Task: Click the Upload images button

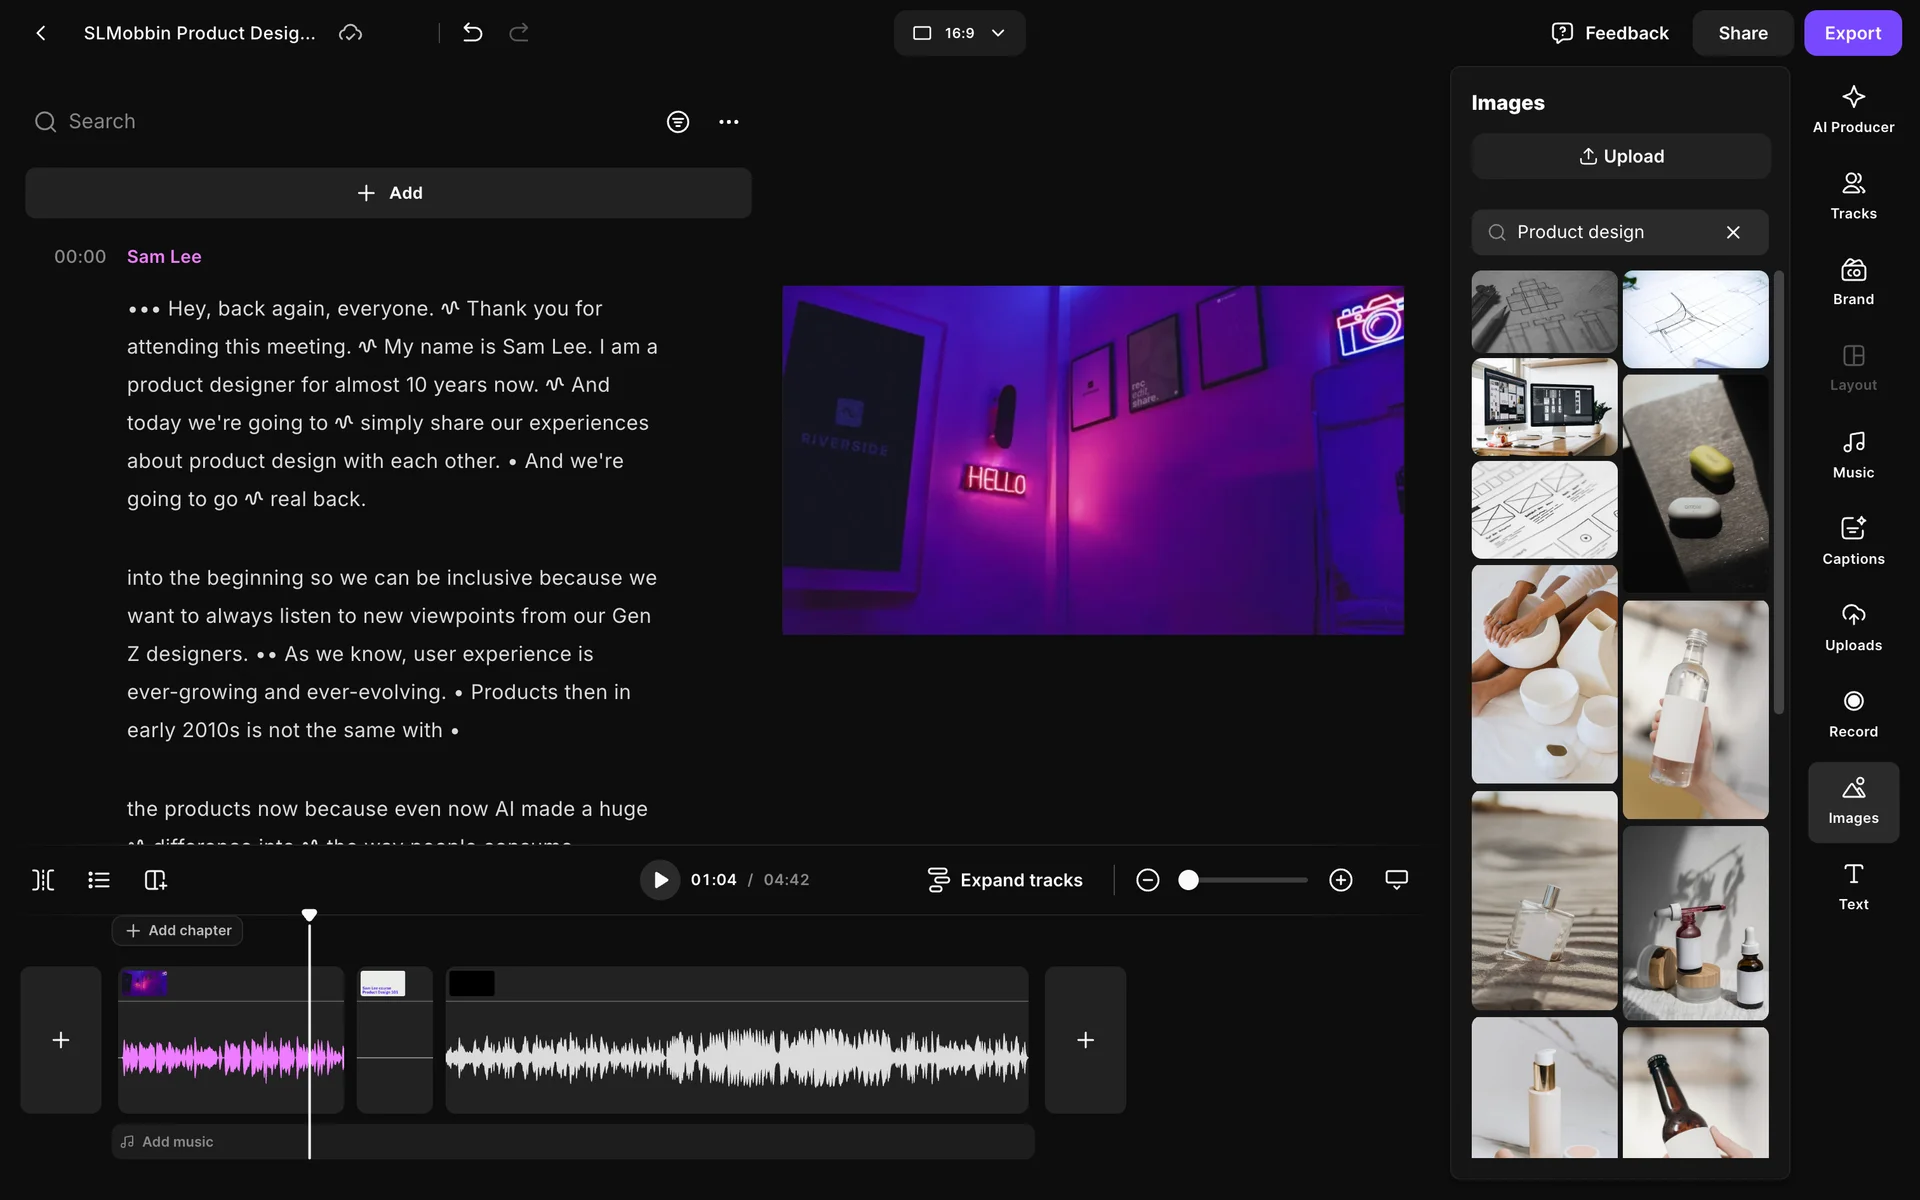Action: pyautogui.click(x=1620, y=157)
